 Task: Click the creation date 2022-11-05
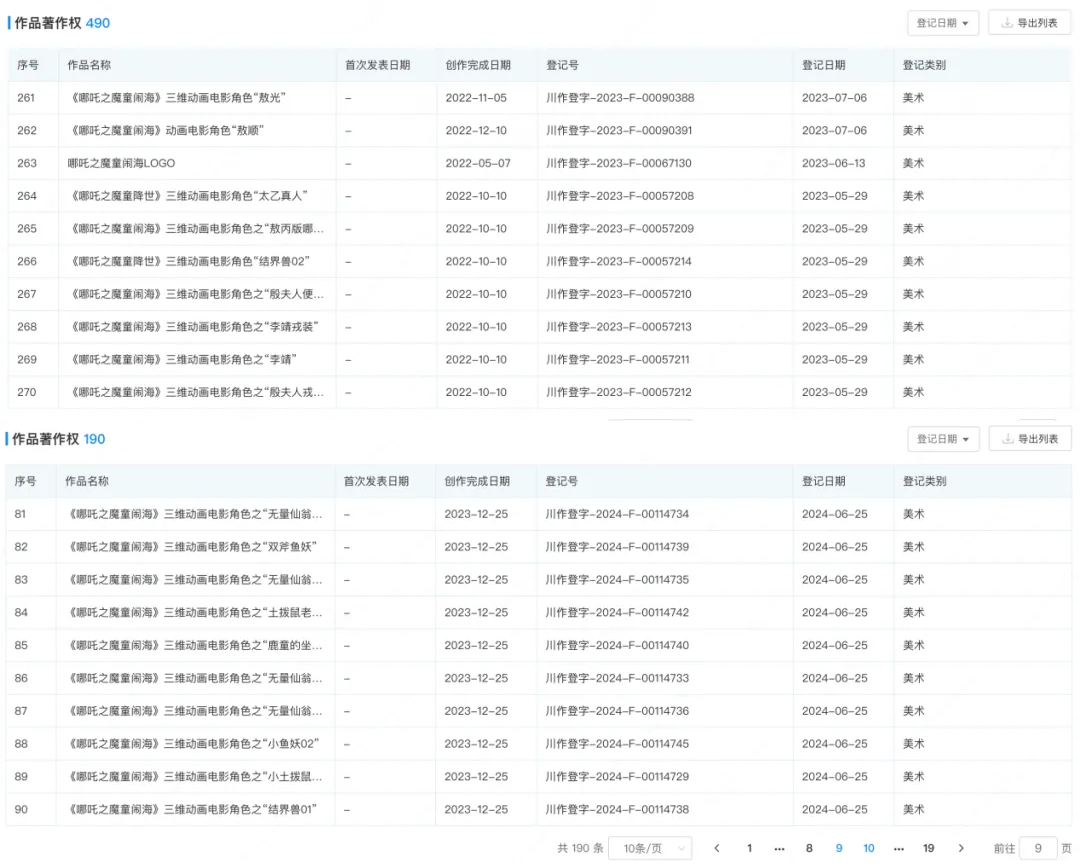pos(476,98)
